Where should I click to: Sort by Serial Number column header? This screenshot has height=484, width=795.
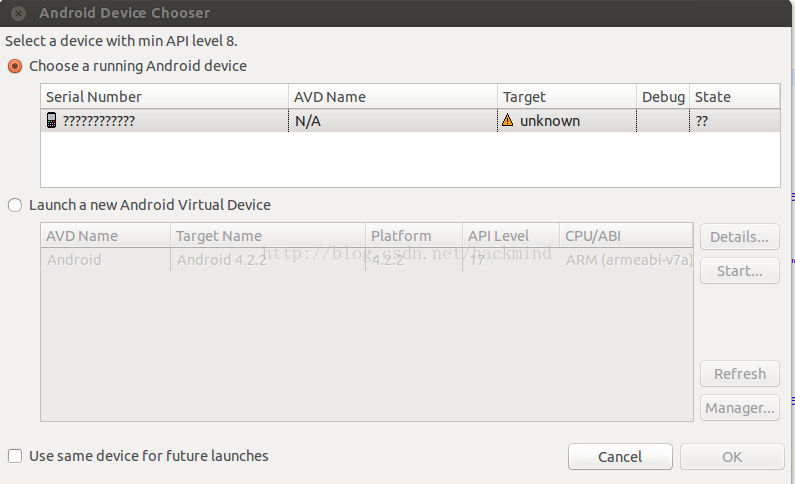pos(164,97)
